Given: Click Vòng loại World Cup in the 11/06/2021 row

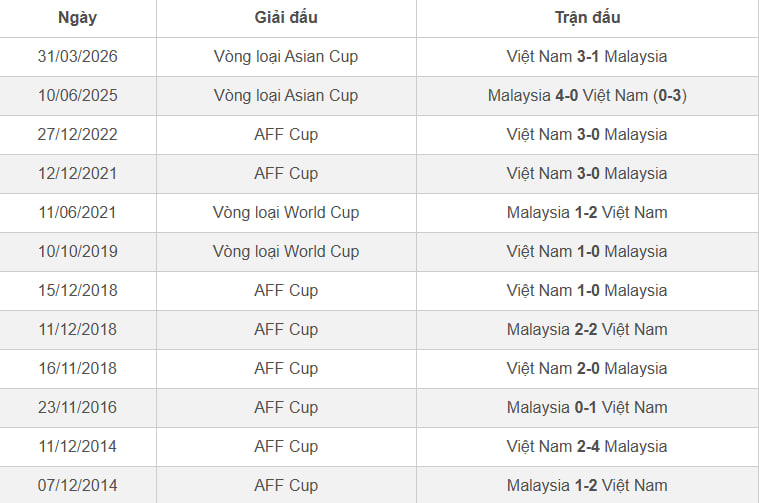Looking at the screenshot, I should tap(286, 213).
